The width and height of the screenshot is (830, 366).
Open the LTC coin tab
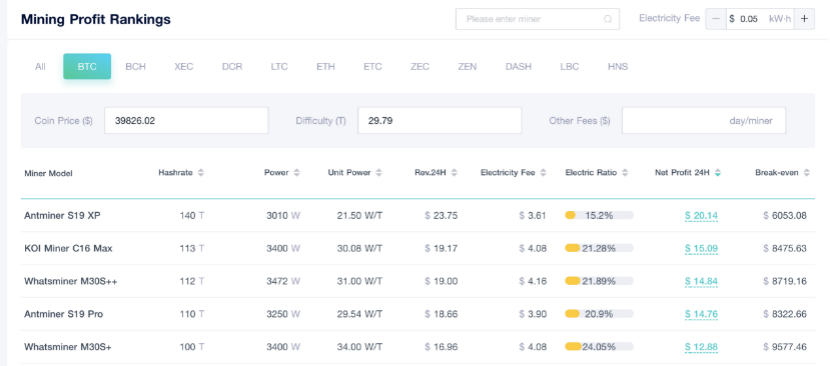click(279, 67)
